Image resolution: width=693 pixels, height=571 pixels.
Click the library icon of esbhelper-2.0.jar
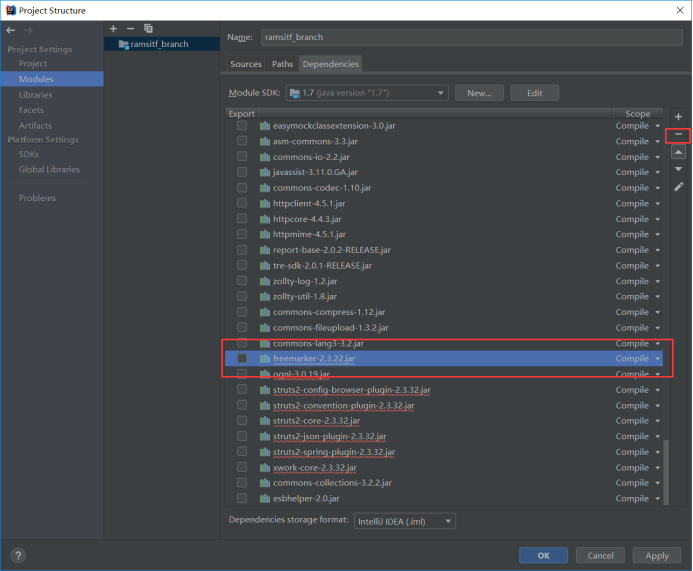click(x=265, y=499)
